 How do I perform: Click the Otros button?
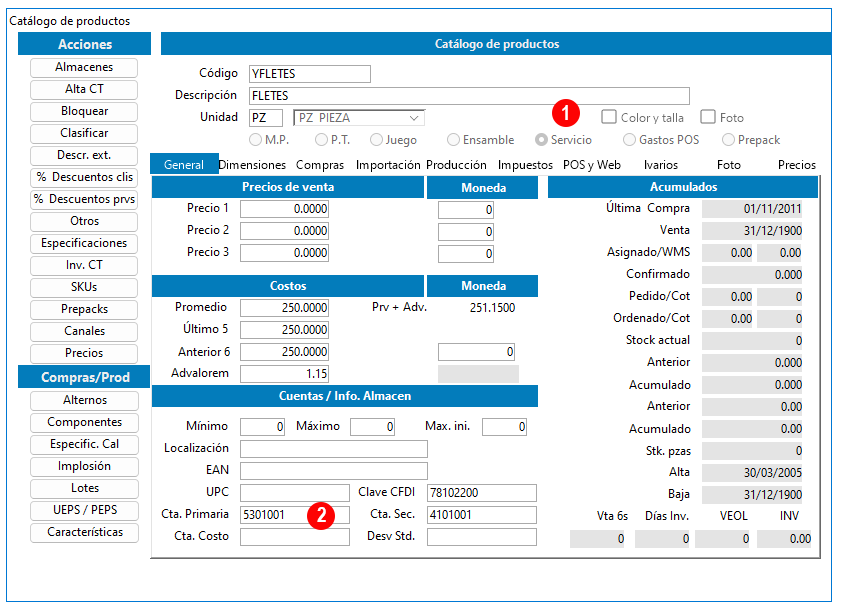click(84, 221)
